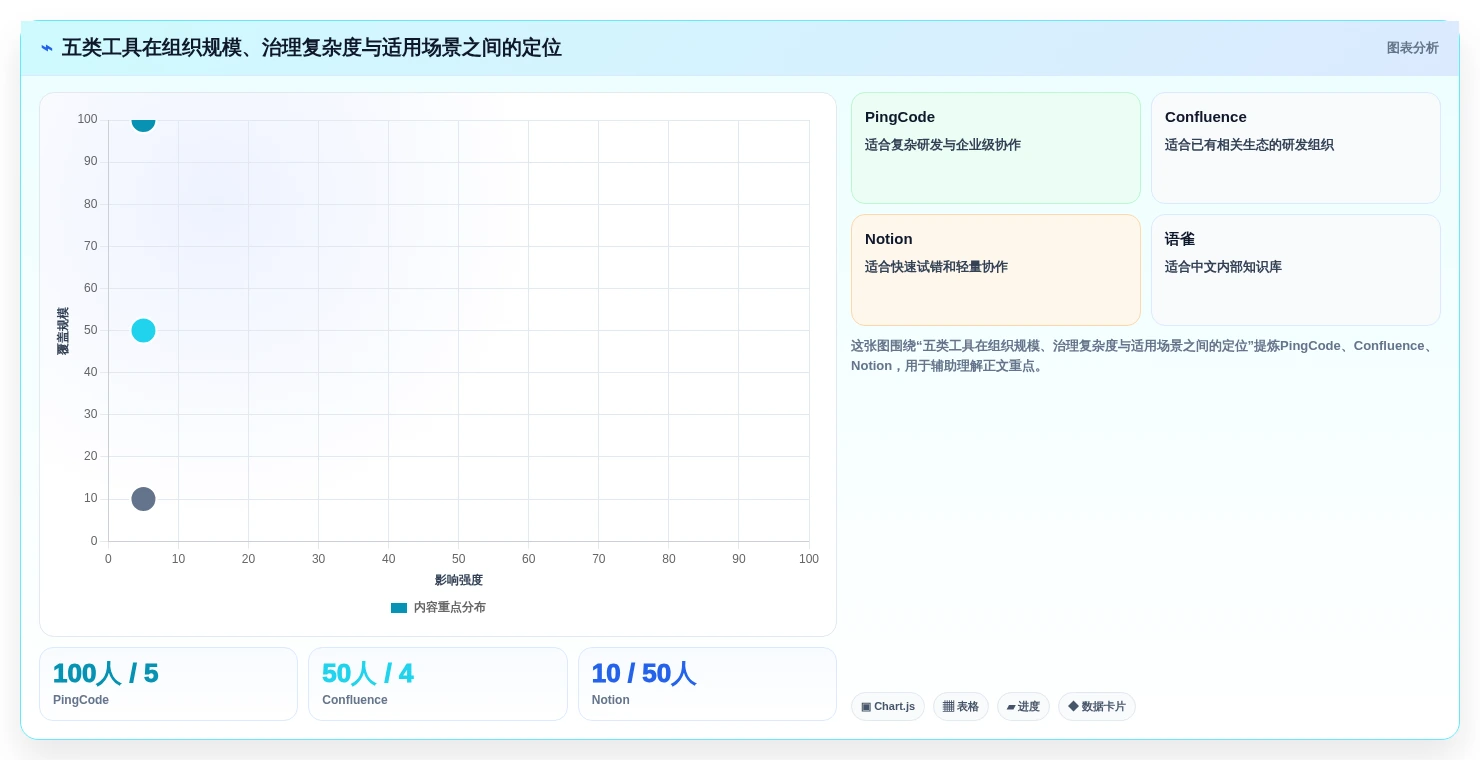Screen dimensions: 1480x760
Task: Click the 进度 tag
Action: pyautogui.click(x=1023, y=707)
